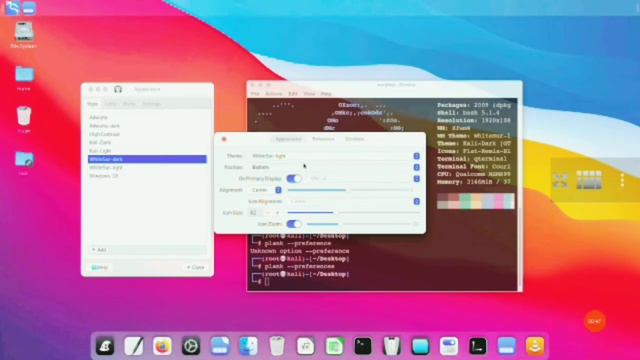
Task: Open the Trash icon in the dock
Action: click(x=277, y=347)
